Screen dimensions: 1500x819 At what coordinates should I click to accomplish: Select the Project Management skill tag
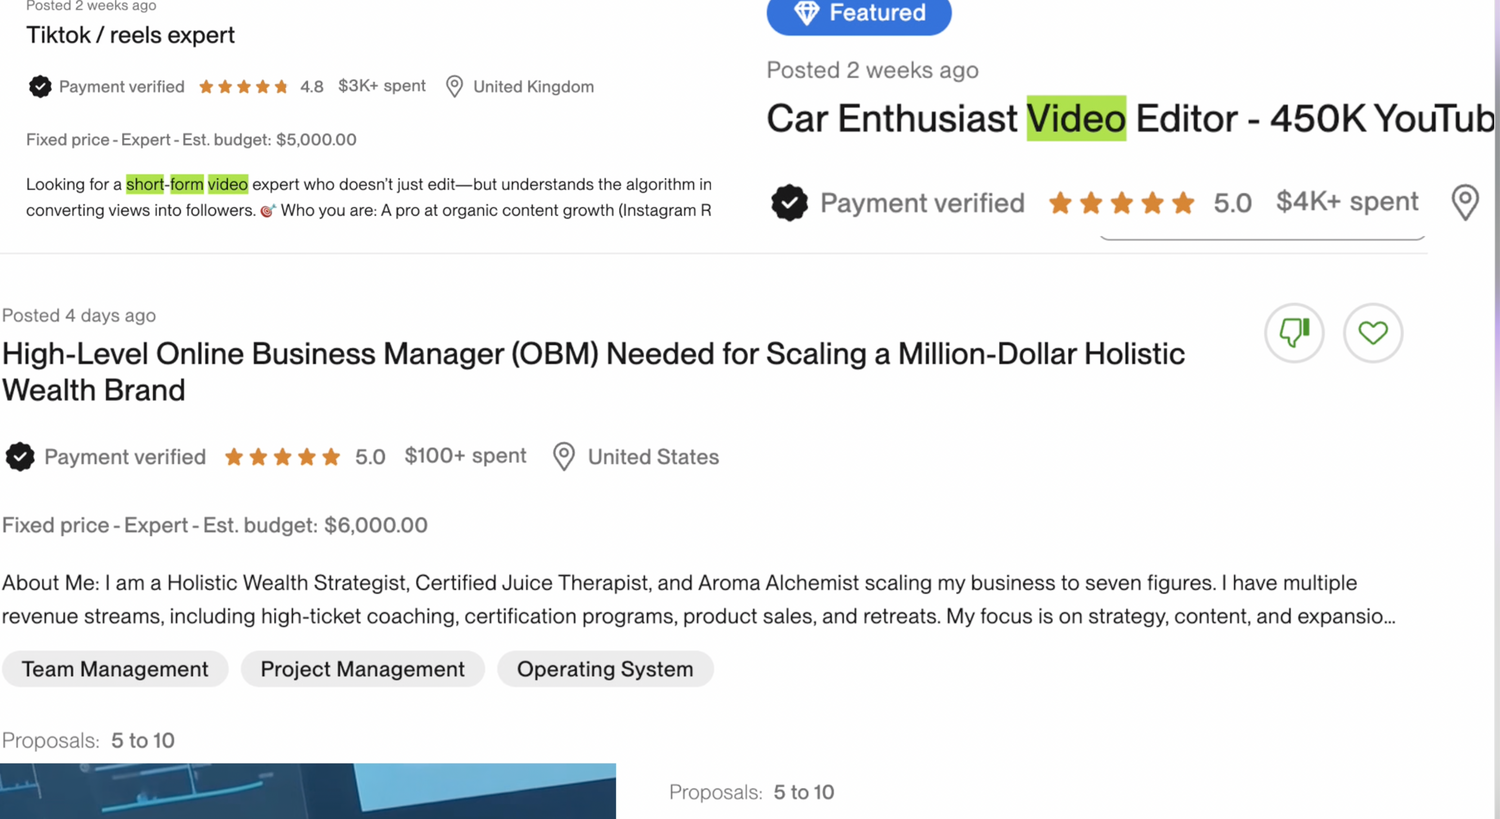click(x=362, y=669)
